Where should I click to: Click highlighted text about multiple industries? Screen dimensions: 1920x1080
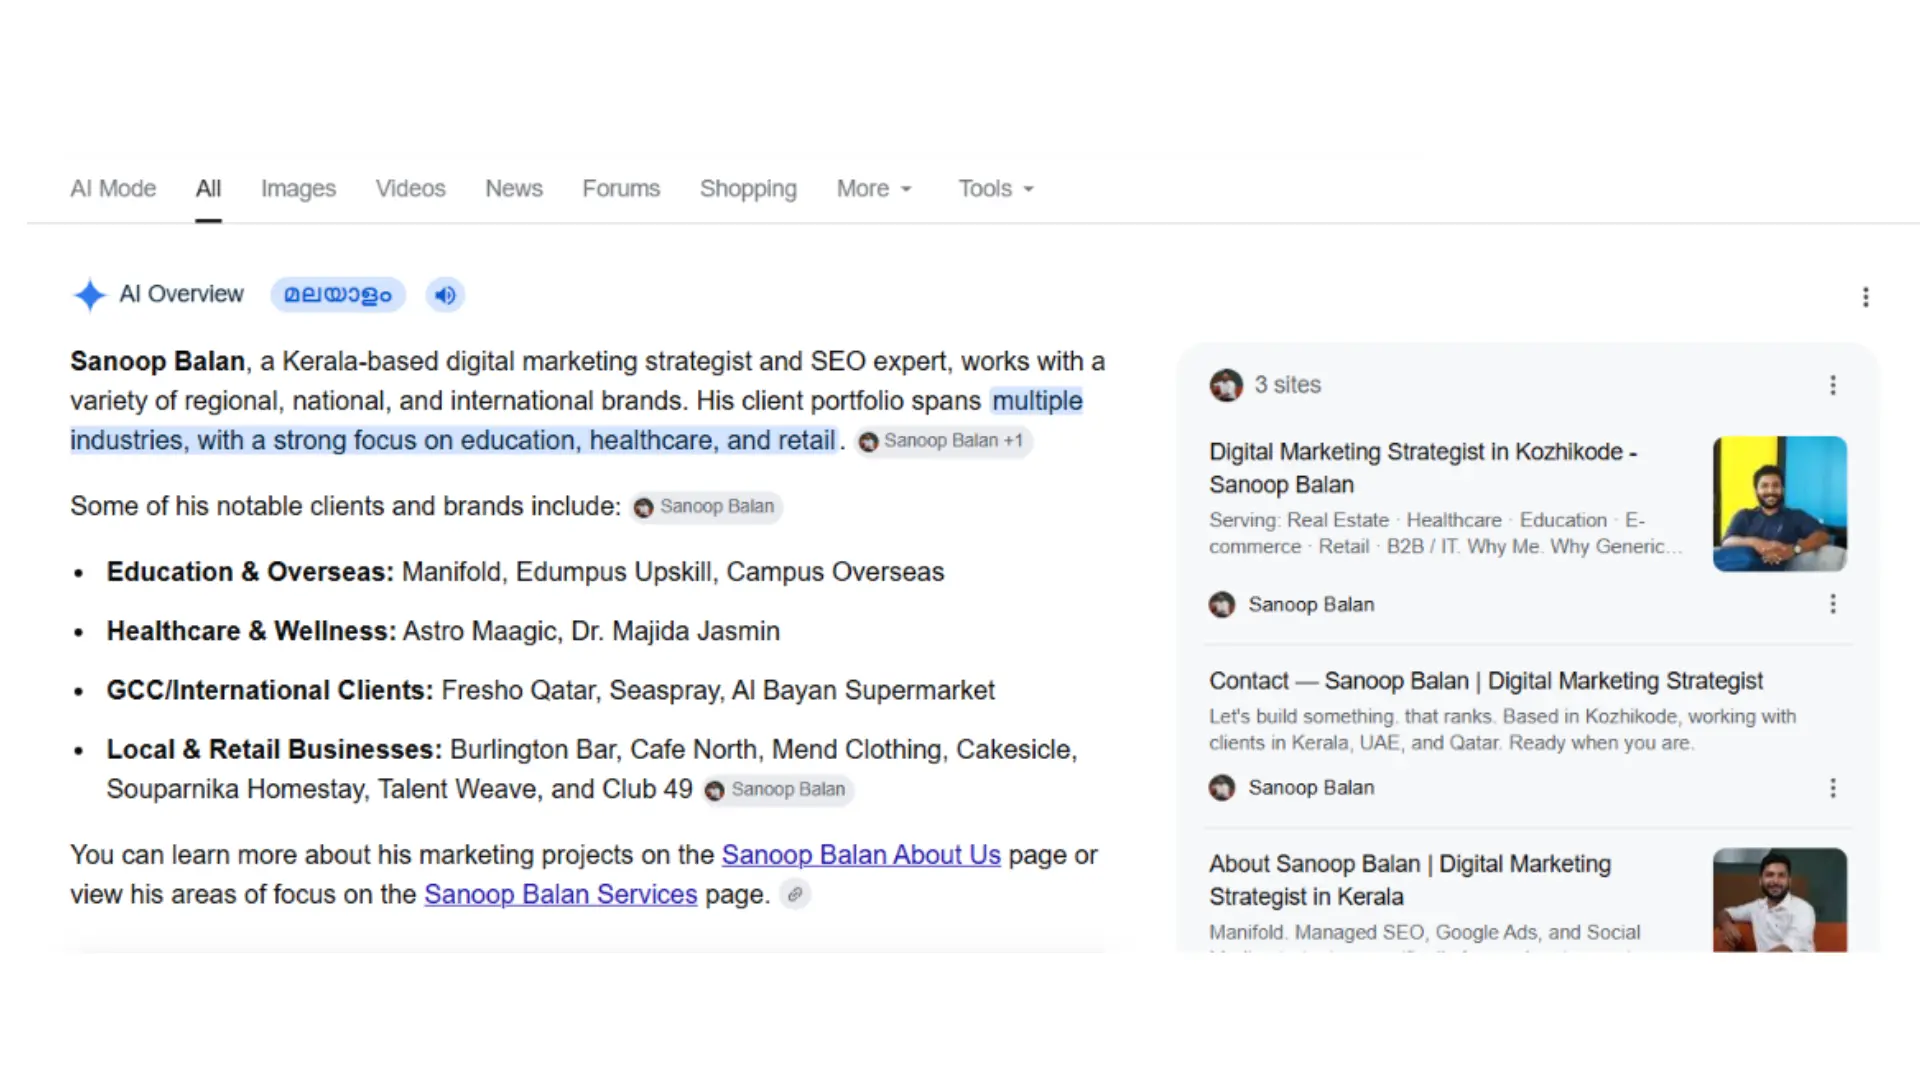[x=453, y=441]
